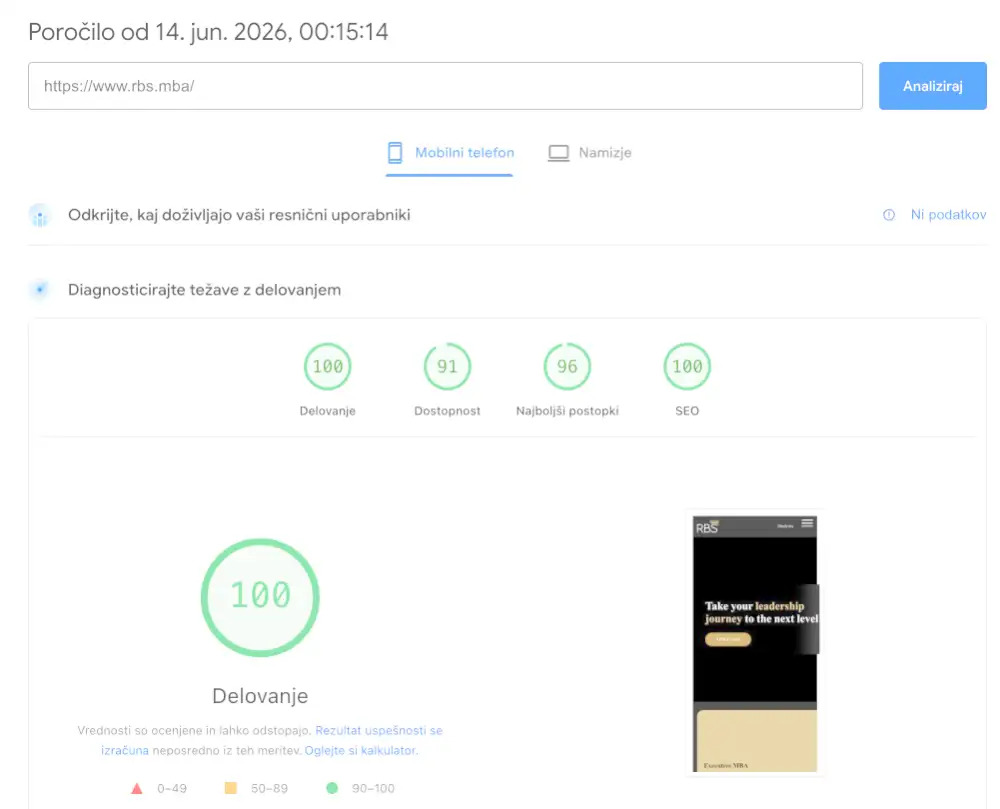Click the URL input field
Image resolution: width=1000 pixels, height=809 pixels.
point(445,86)
